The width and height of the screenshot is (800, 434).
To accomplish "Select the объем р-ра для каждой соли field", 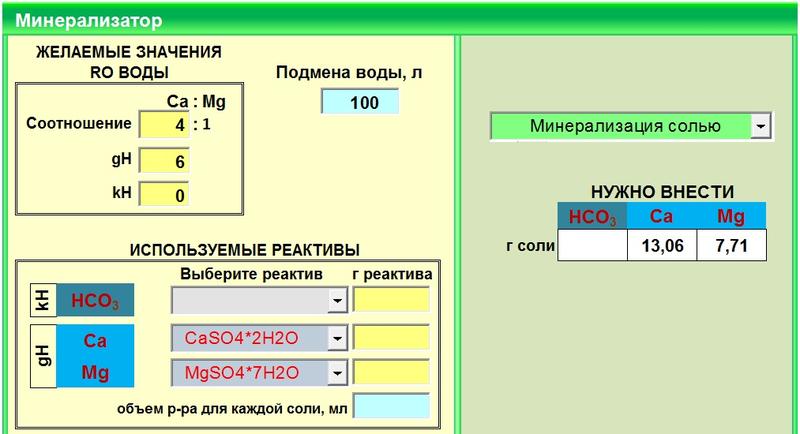I will pos(390,406).
